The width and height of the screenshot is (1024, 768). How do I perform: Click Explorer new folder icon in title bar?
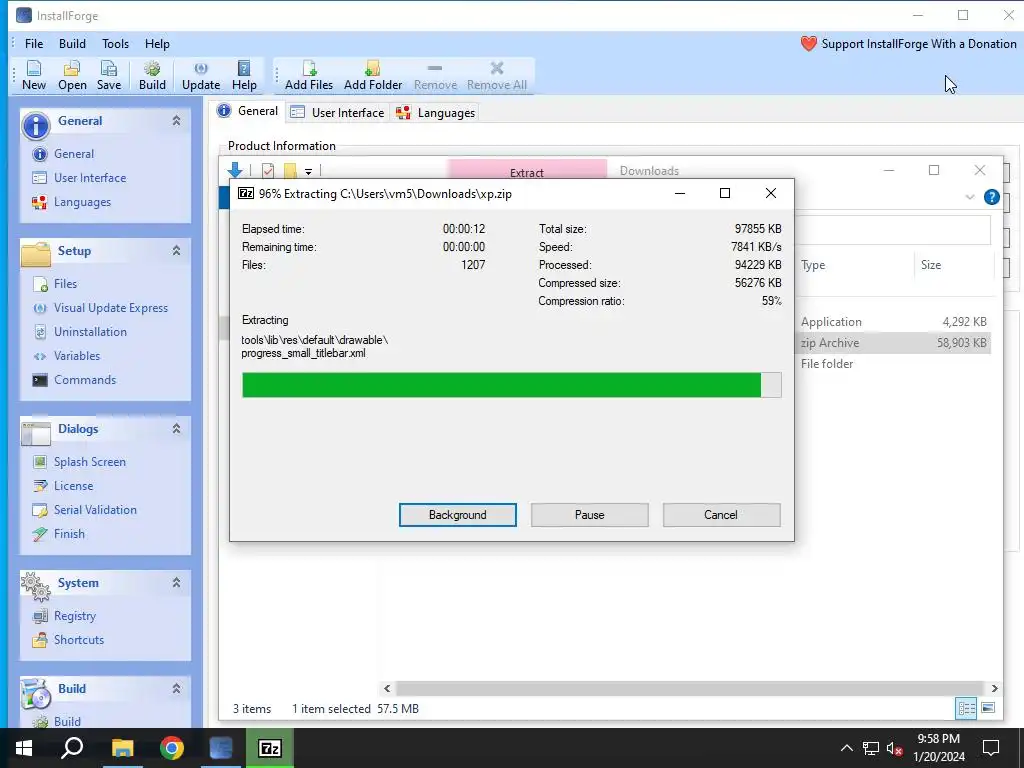click(290, 170)
